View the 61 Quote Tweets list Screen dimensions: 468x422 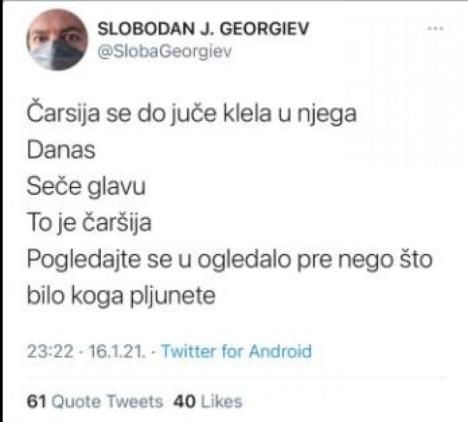[95, 401]
